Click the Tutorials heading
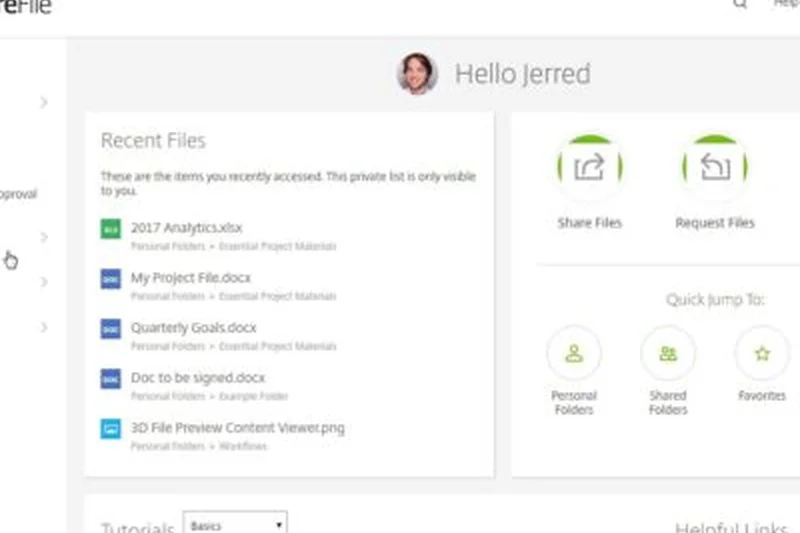 pos(138,527)
